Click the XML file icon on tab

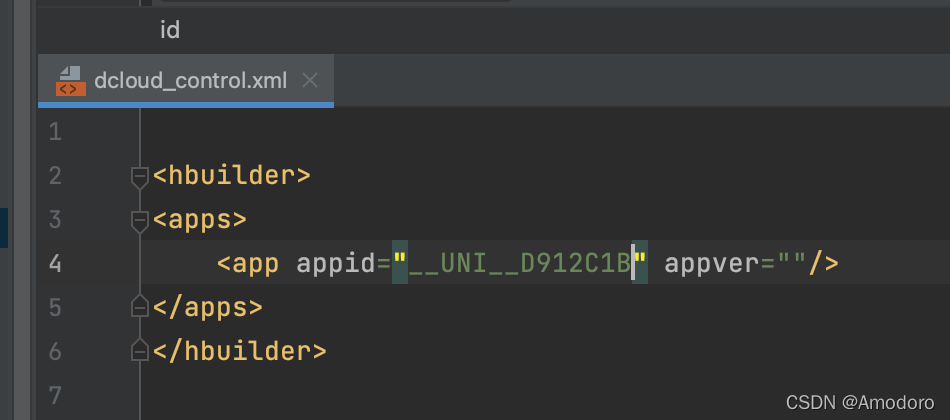(71, 81)
